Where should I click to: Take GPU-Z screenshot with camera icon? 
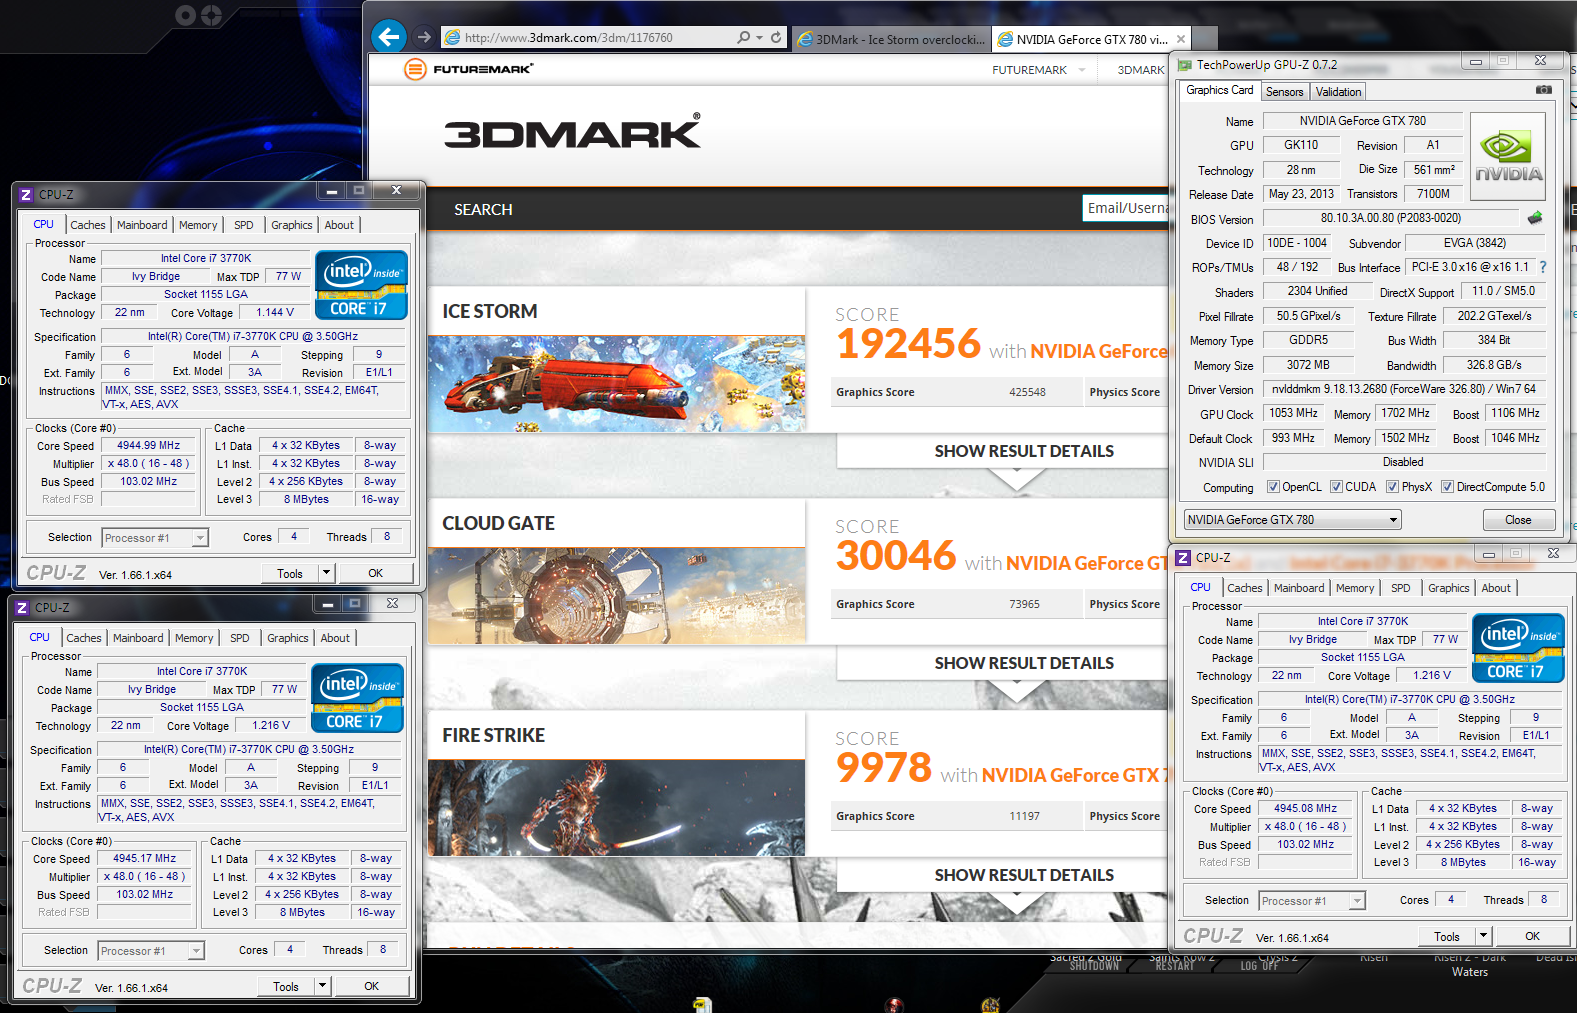click(1544, 90)
